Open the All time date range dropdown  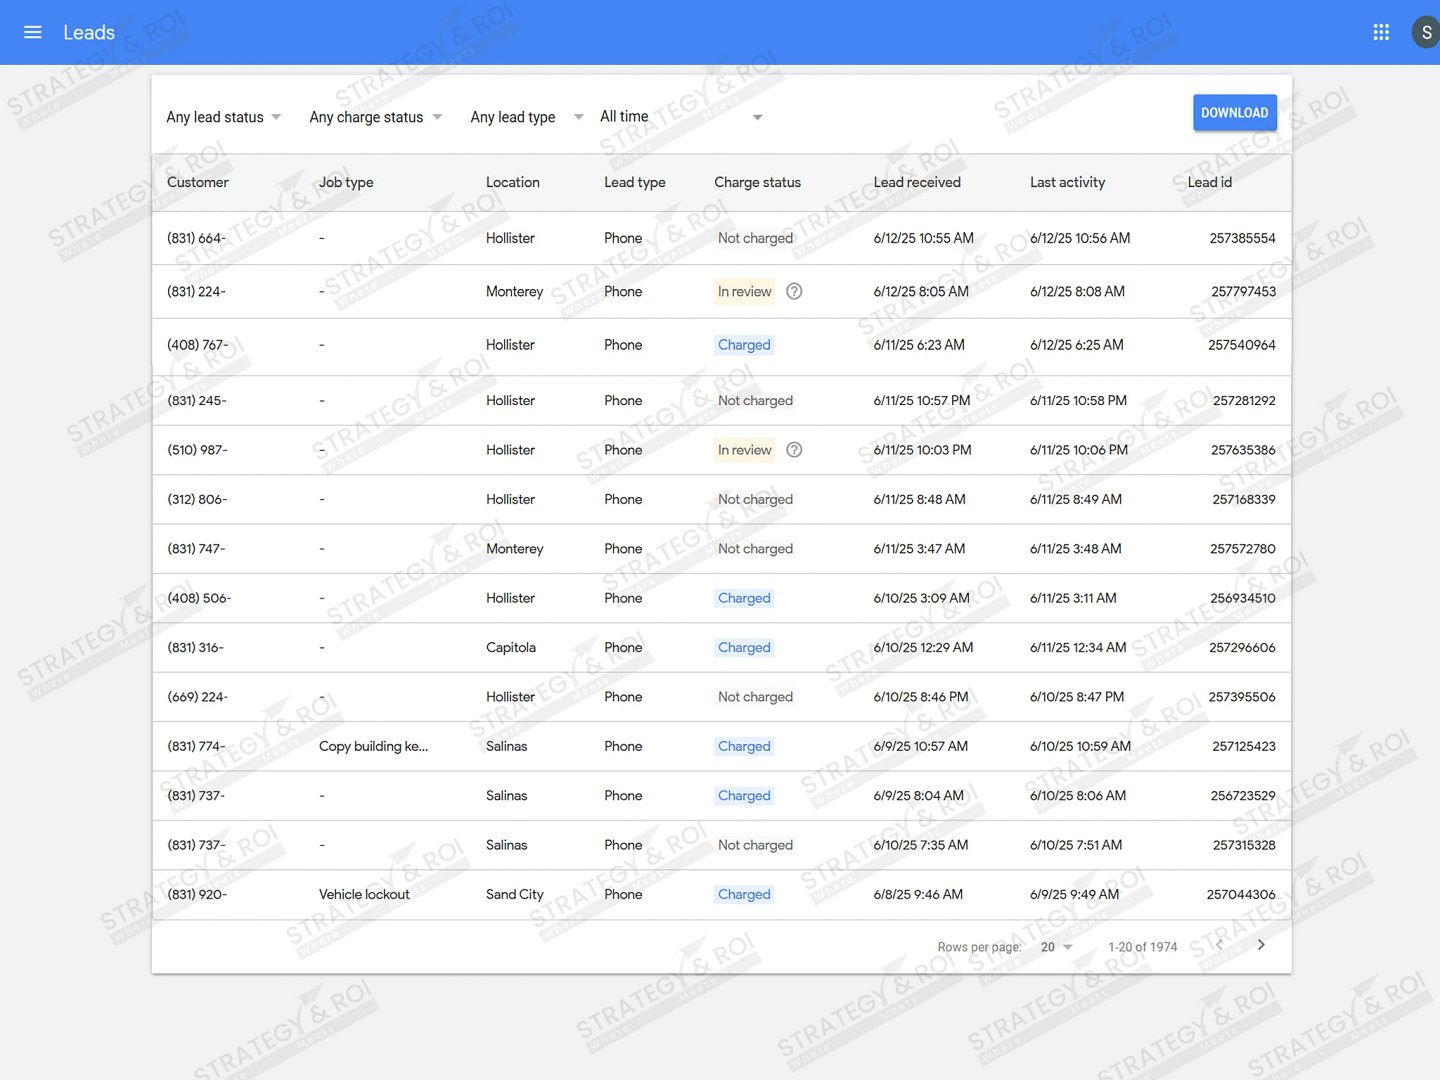(680, 117)
